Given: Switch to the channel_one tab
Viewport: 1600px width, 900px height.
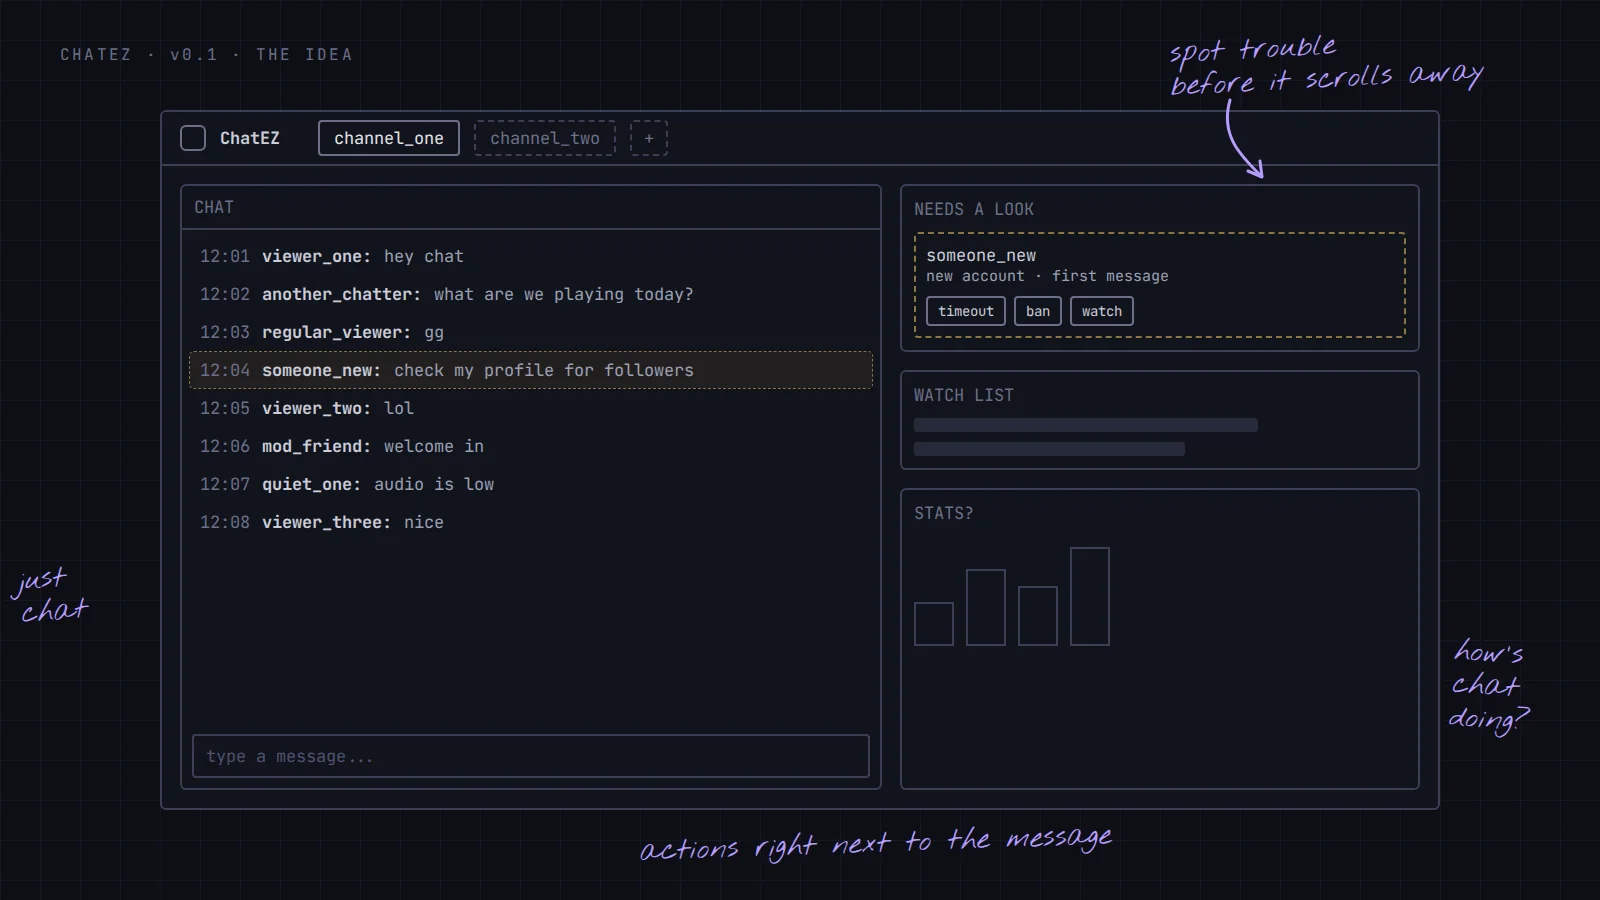Looking at the screenshot, I should click(389, 138).
